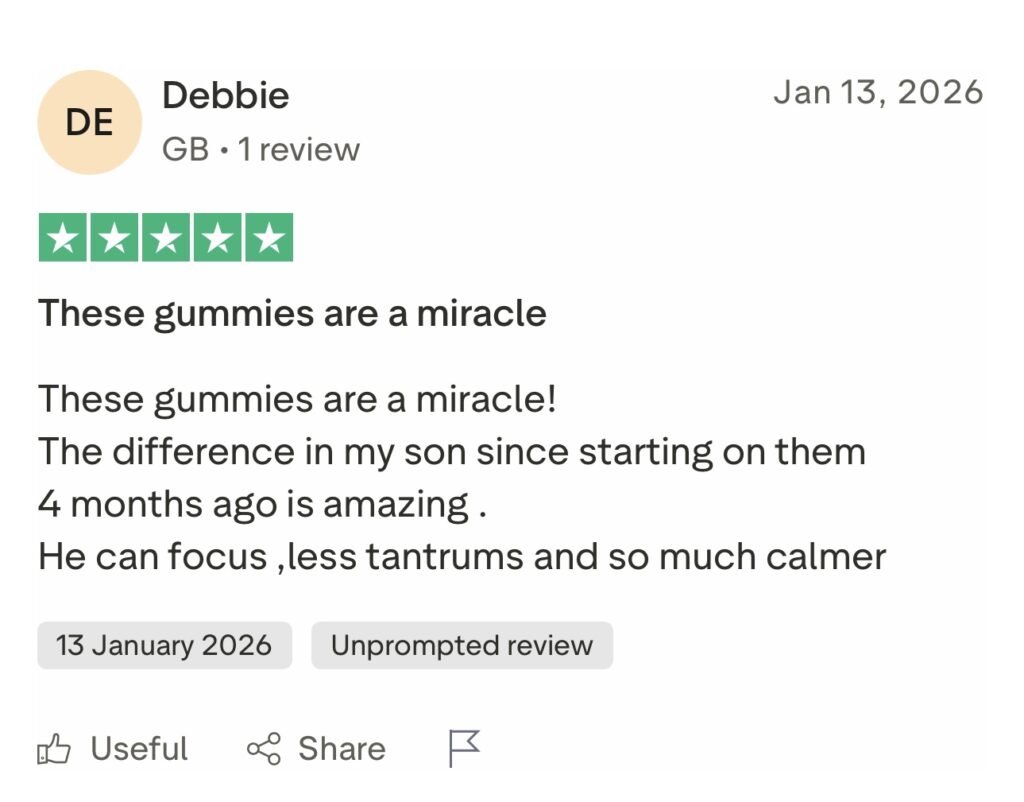Click the Jan 13, 2026 date
The image size is (1024, 802).
878,92
